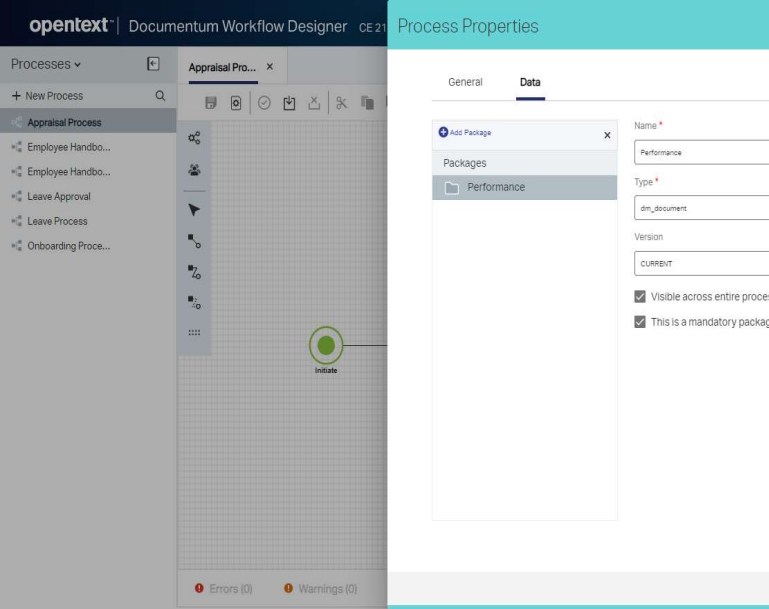This screenshot has height=609, width=769.
Task: Switch to the General tab
Action: 465,82
